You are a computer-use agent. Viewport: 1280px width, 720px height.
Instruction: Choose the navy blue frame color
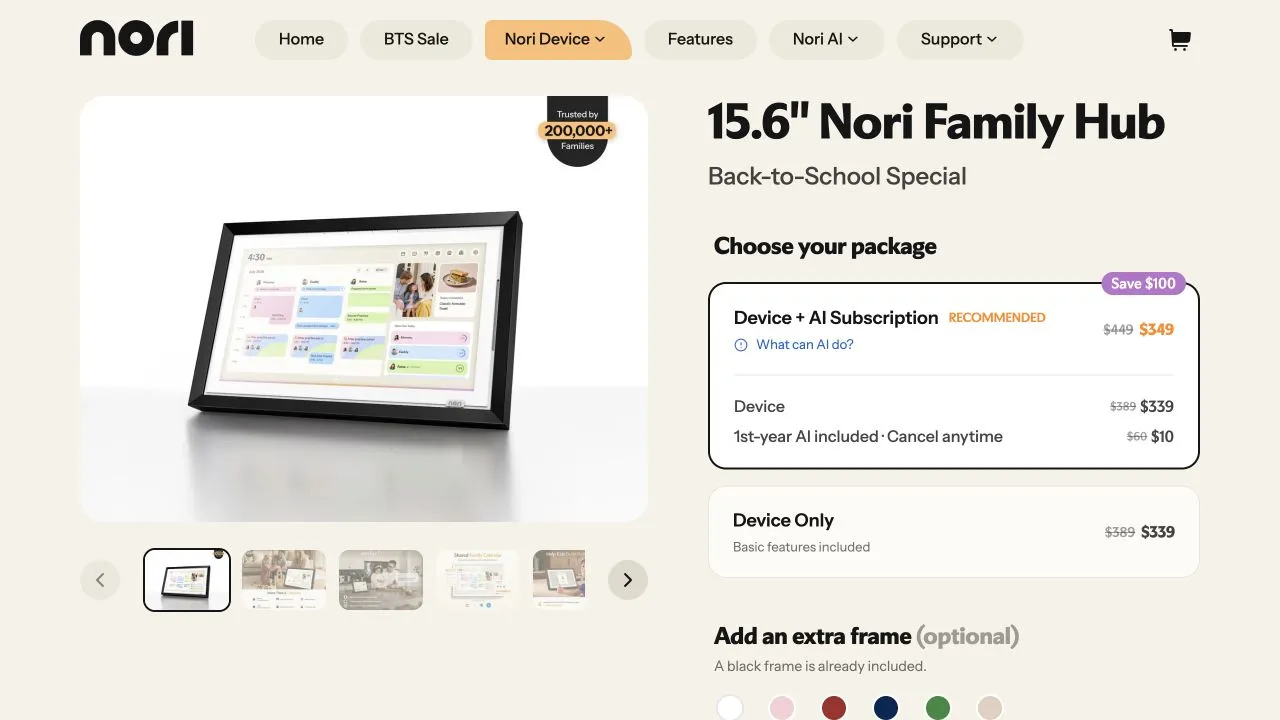tap(886, 708)
